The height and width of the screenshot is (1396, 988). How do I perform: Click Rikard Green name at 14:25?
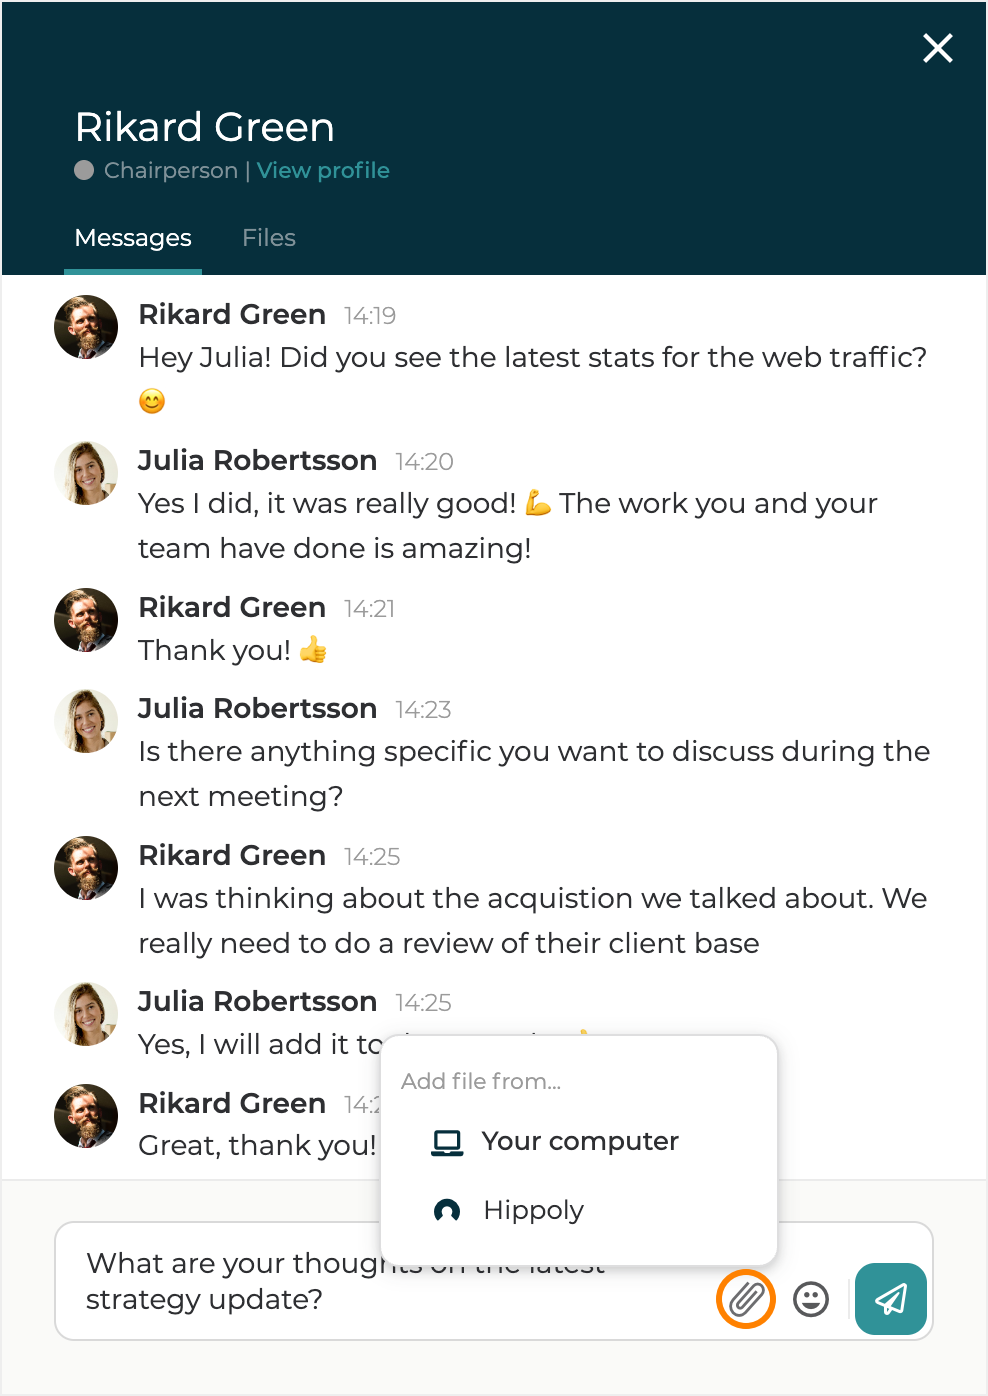pos(232,855)
